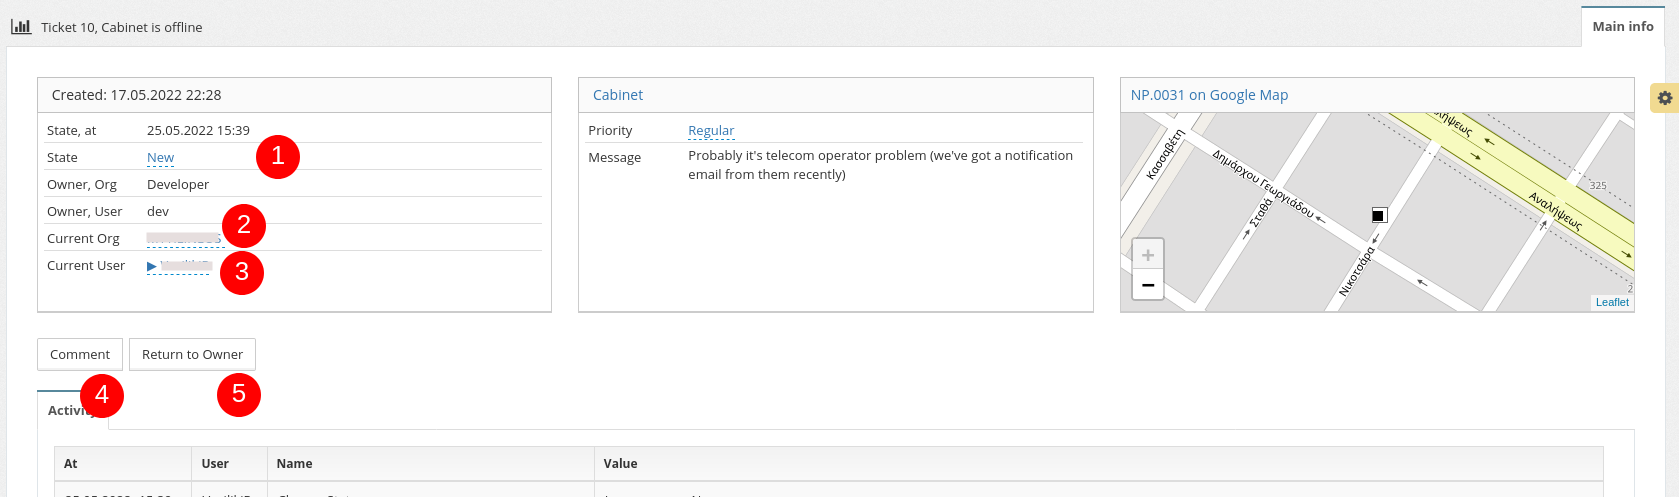
Task: Edit the Current Org value
Action: click(x=182, y=239)
